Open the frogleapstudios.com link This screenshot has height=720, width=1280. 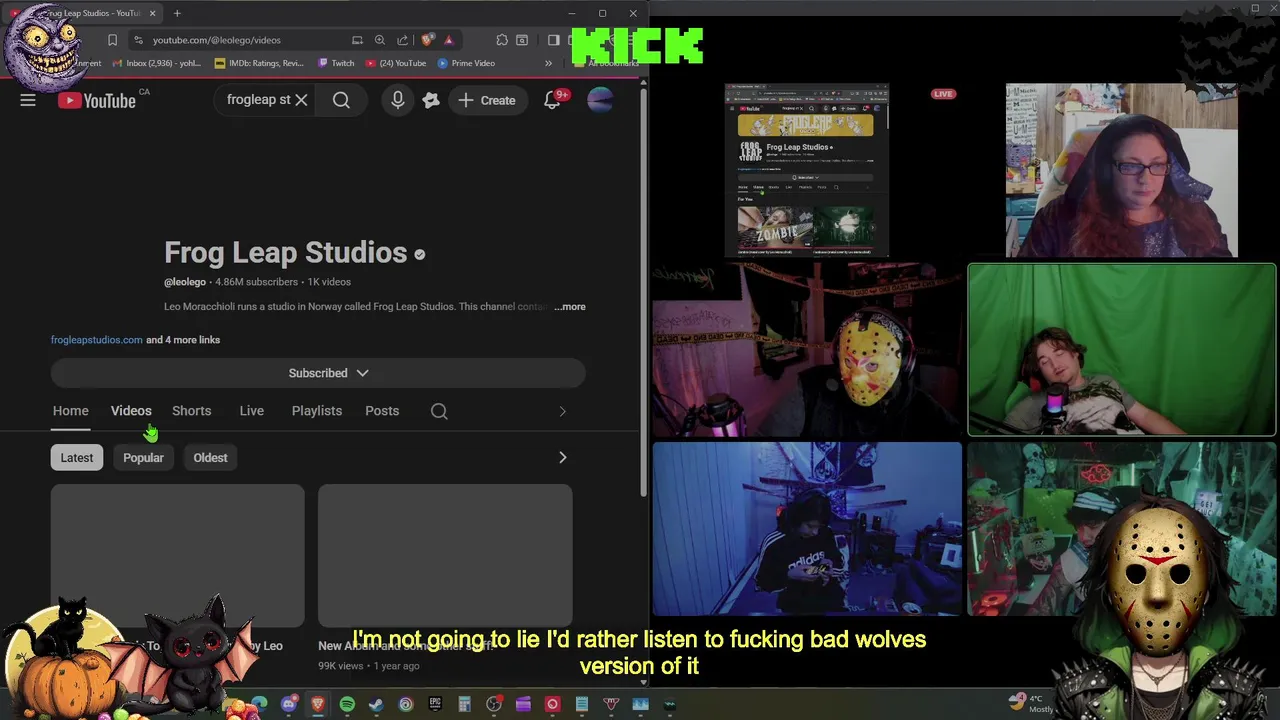coord(97,340)
